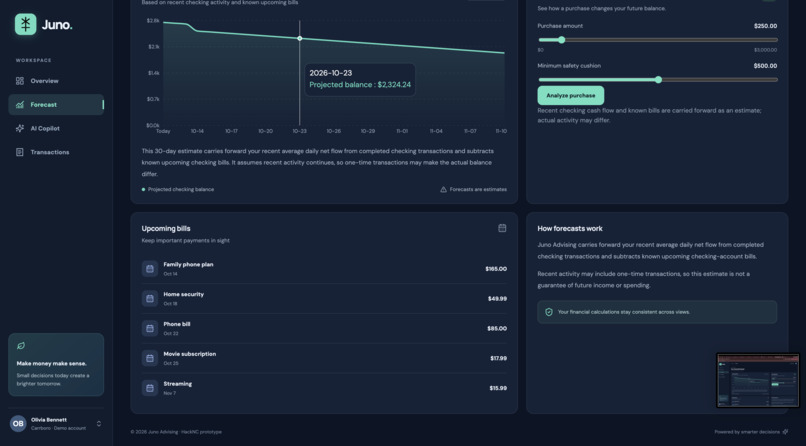The width and height of the screenshot is (806, 446).
Task: Click the AI Copilot sparkle icon
Action: pos(20,128)
